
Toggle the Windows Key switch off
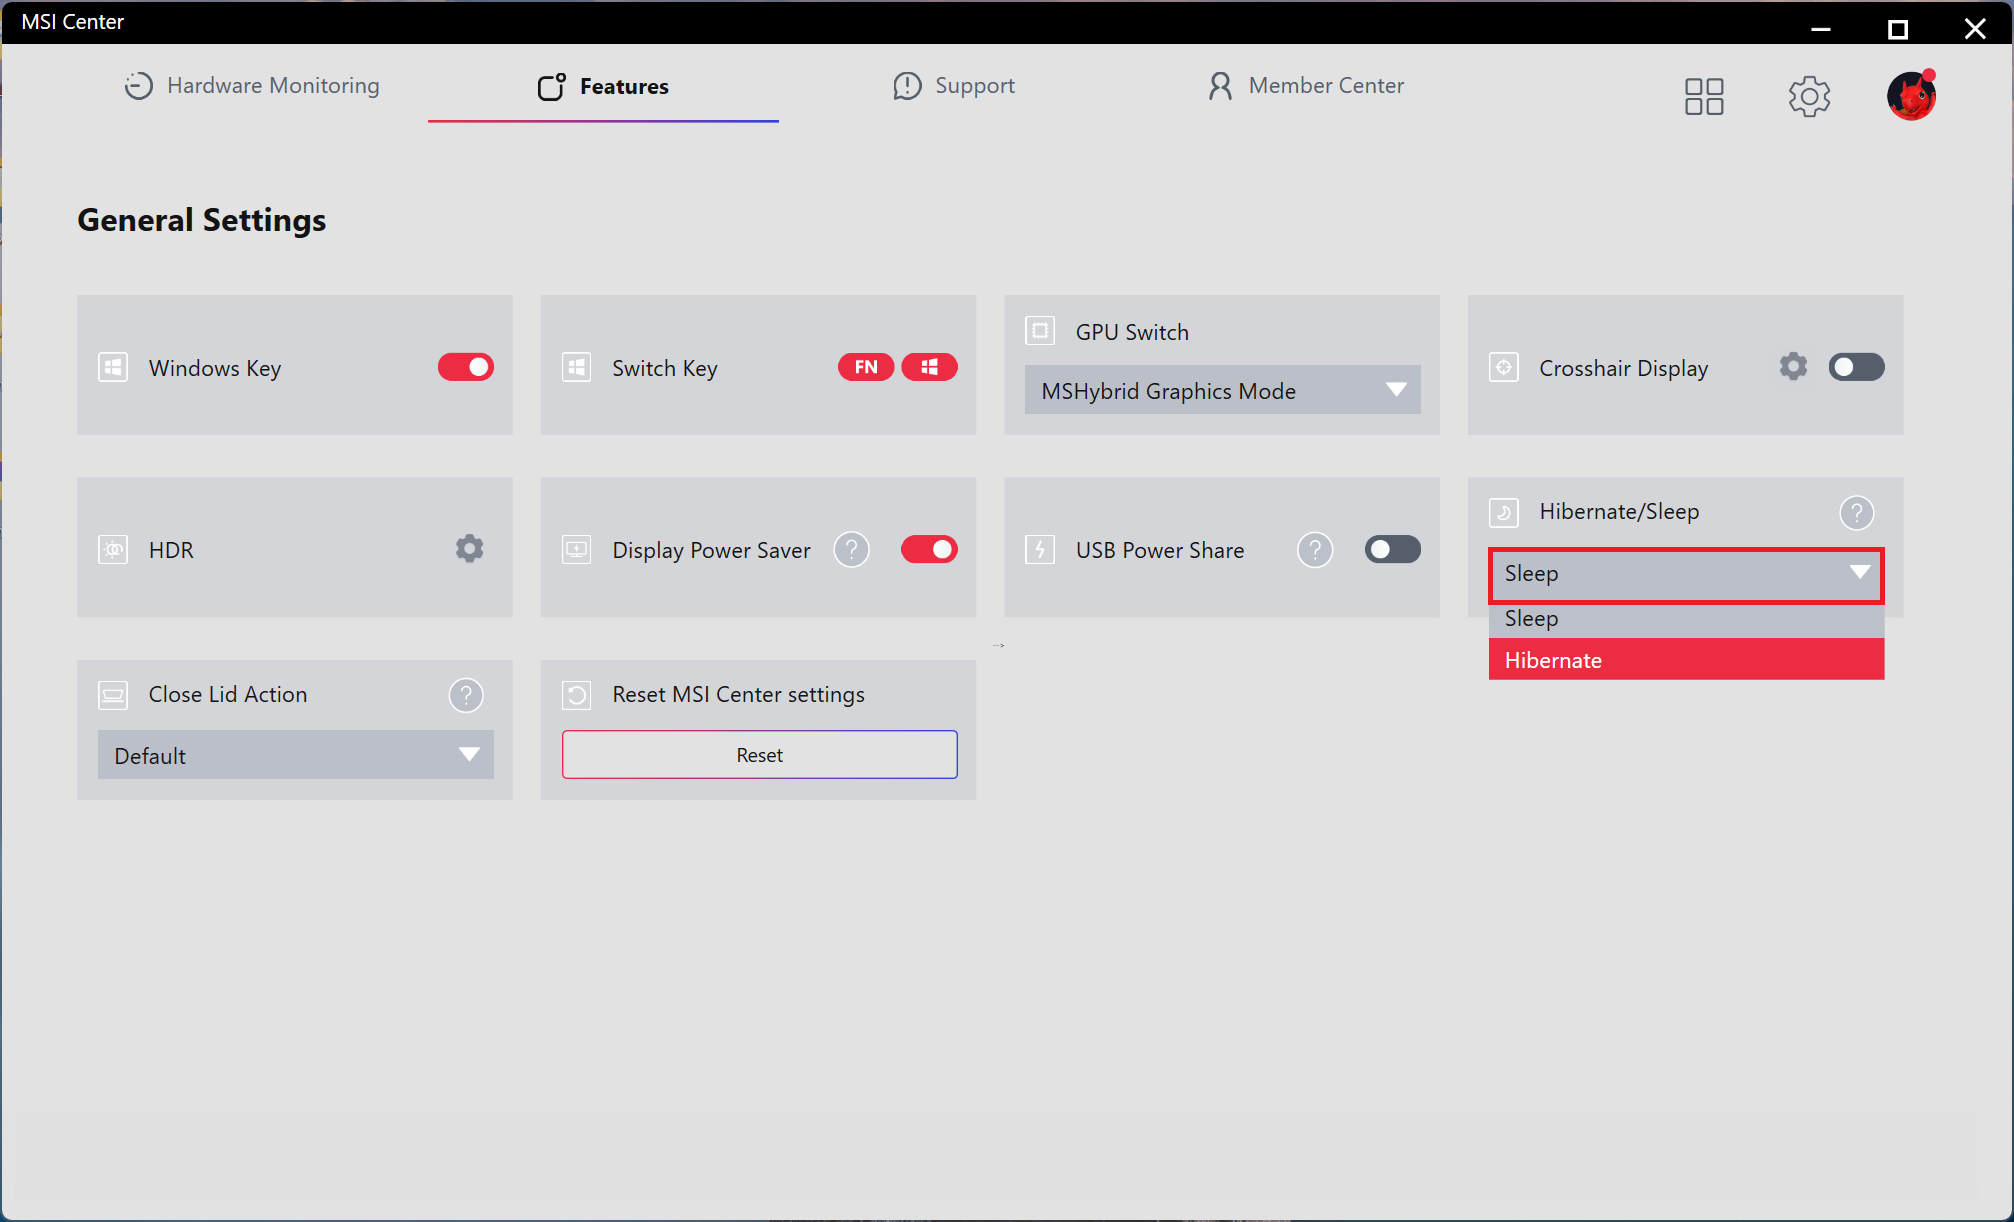(466, 367)
